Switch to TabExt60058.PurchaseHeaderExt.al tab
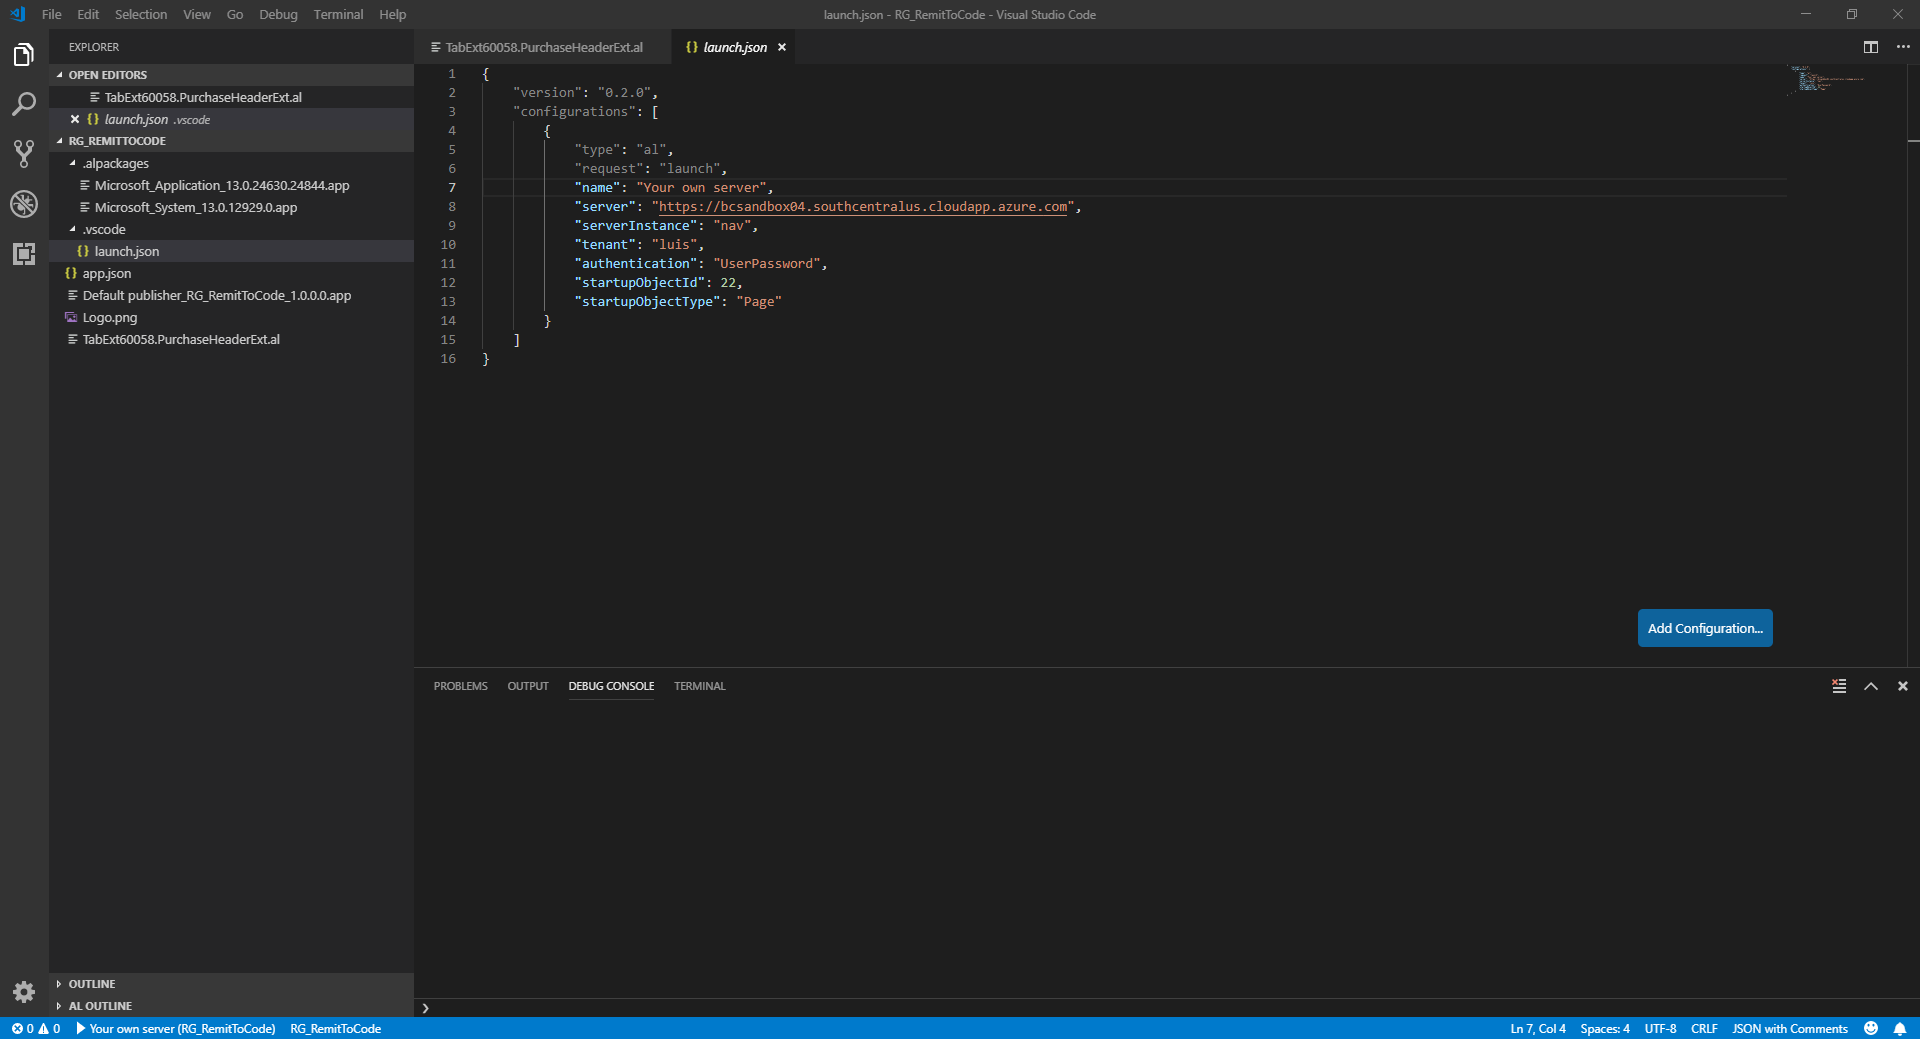The image size is (1920, 1039). (545, 46)
